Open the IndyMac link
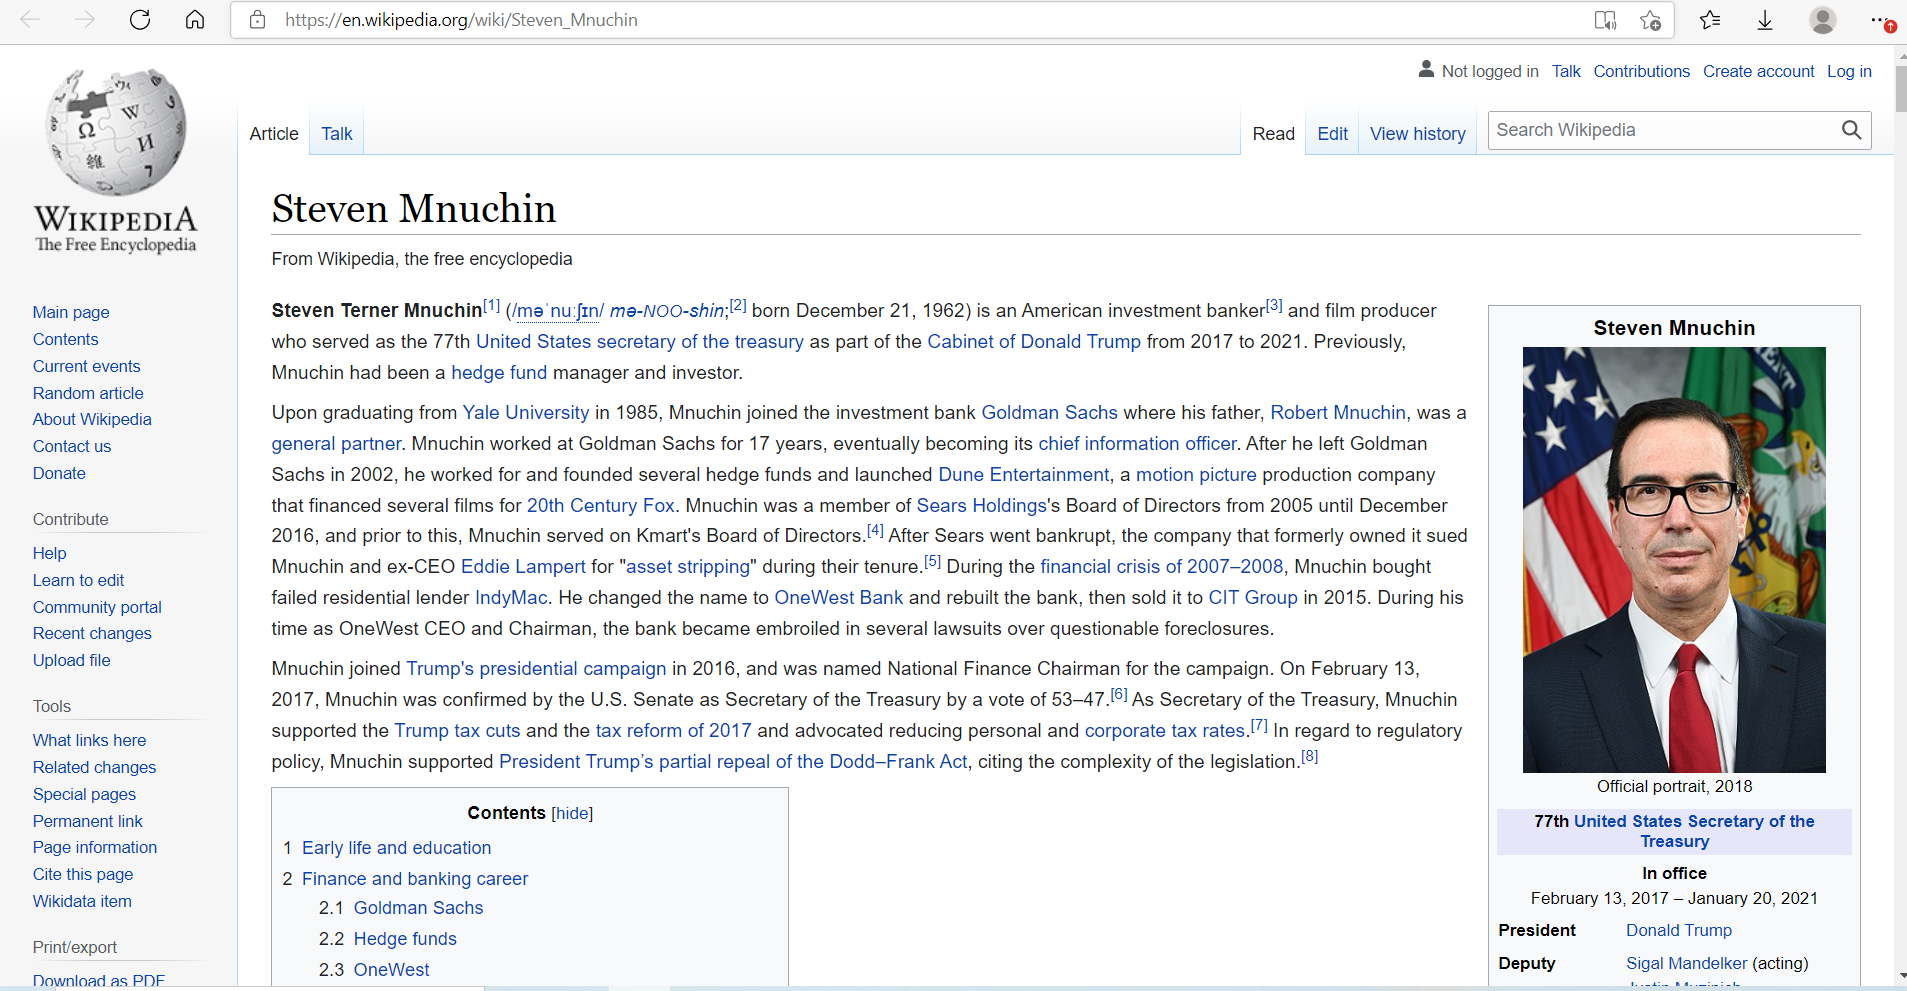The width and height of the screenshot is (1907, 991). (511, 598)
